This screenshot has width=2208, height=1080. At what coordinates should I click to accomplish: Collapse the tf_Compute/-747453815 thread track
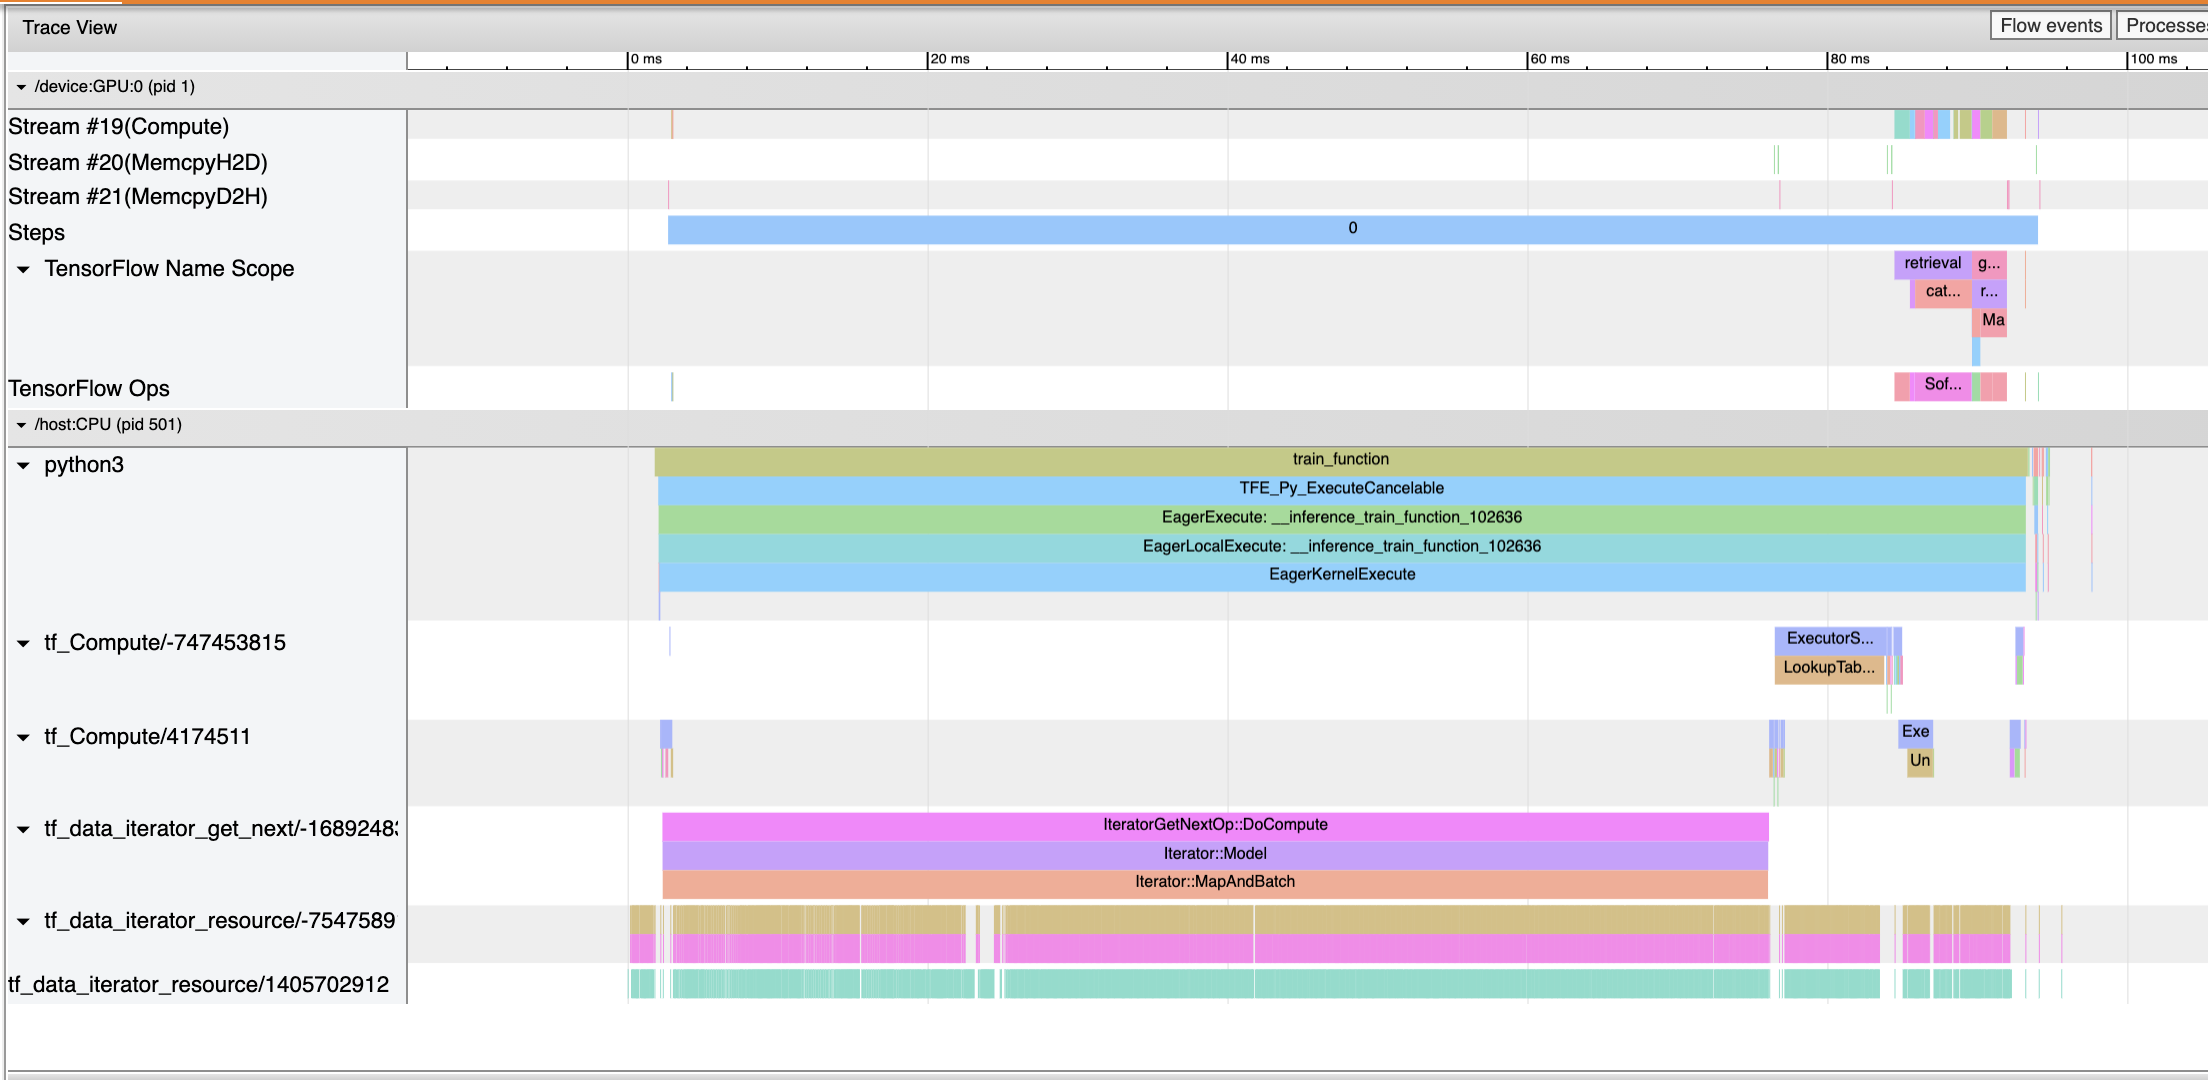tap(24, 643)
